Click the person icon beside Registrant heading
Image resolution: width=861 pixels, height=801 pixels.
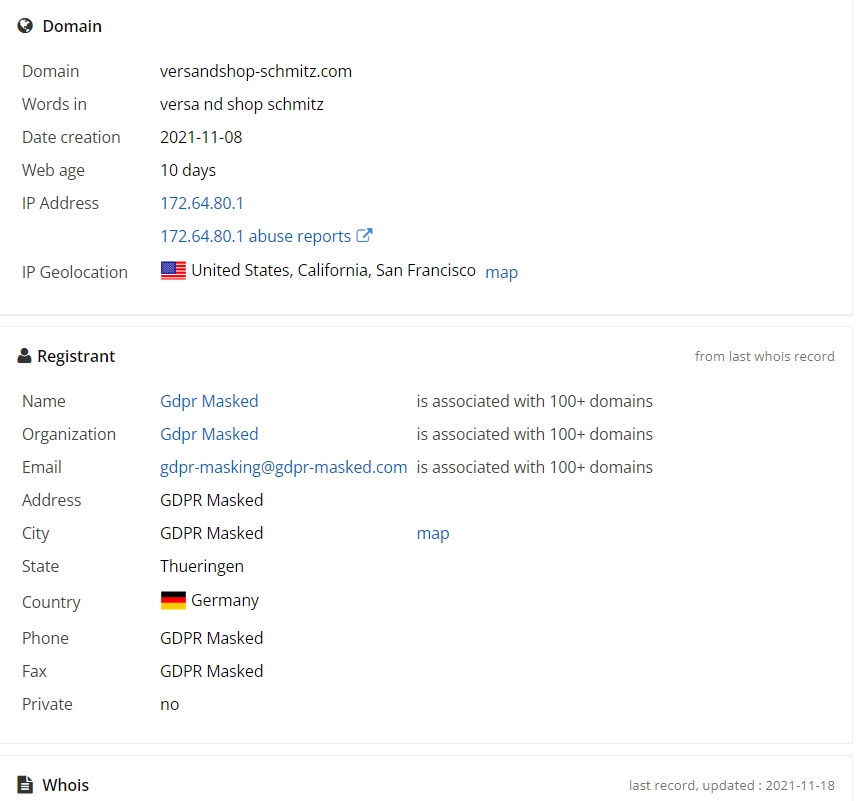[x=24, y=356]
